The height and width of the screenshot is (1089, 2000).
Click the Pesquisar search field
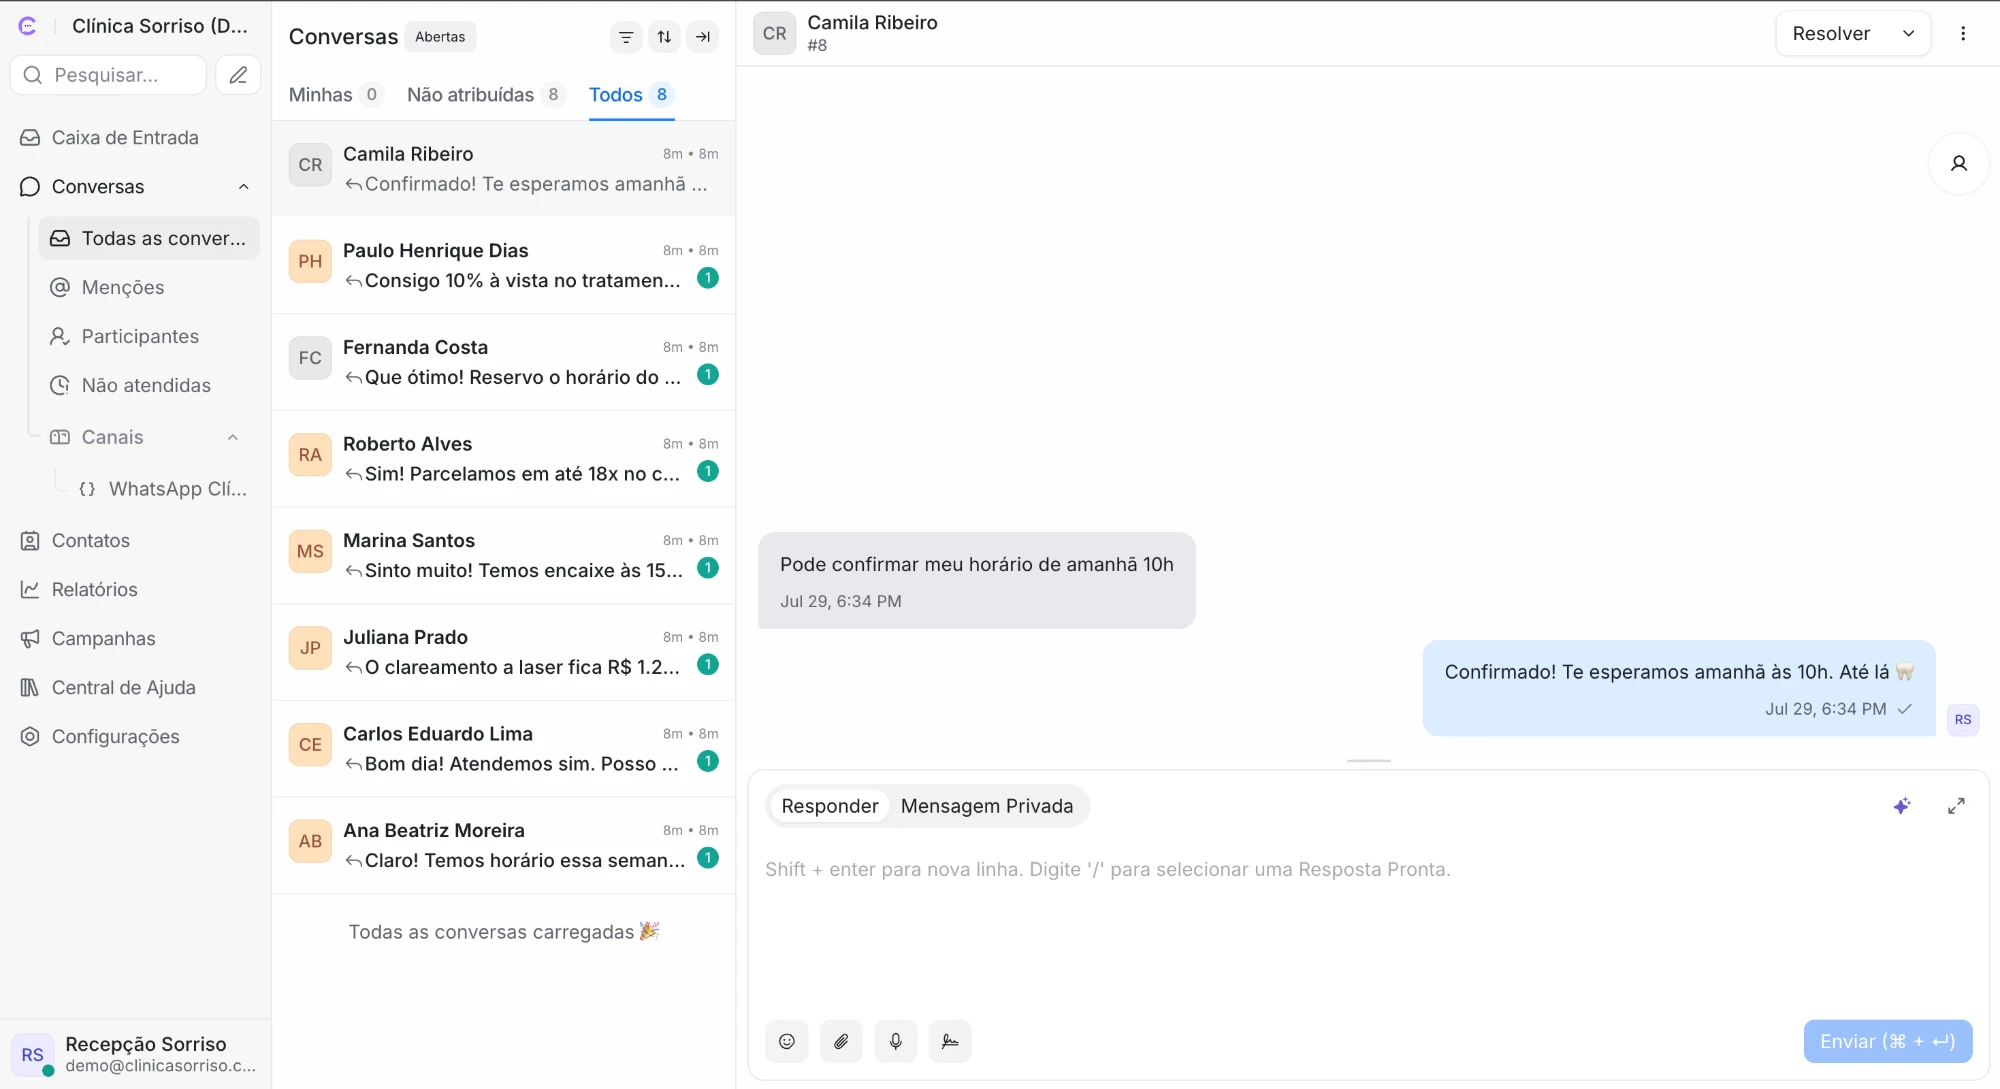[108, 75]
